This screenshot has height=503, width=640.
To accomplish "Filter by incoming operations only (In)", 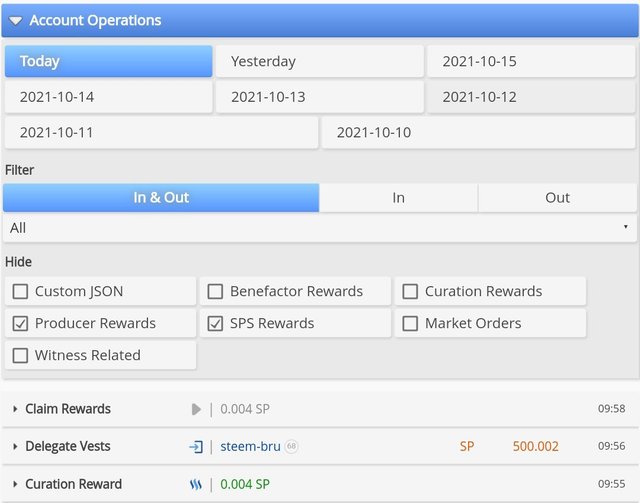I will [398, 198].
